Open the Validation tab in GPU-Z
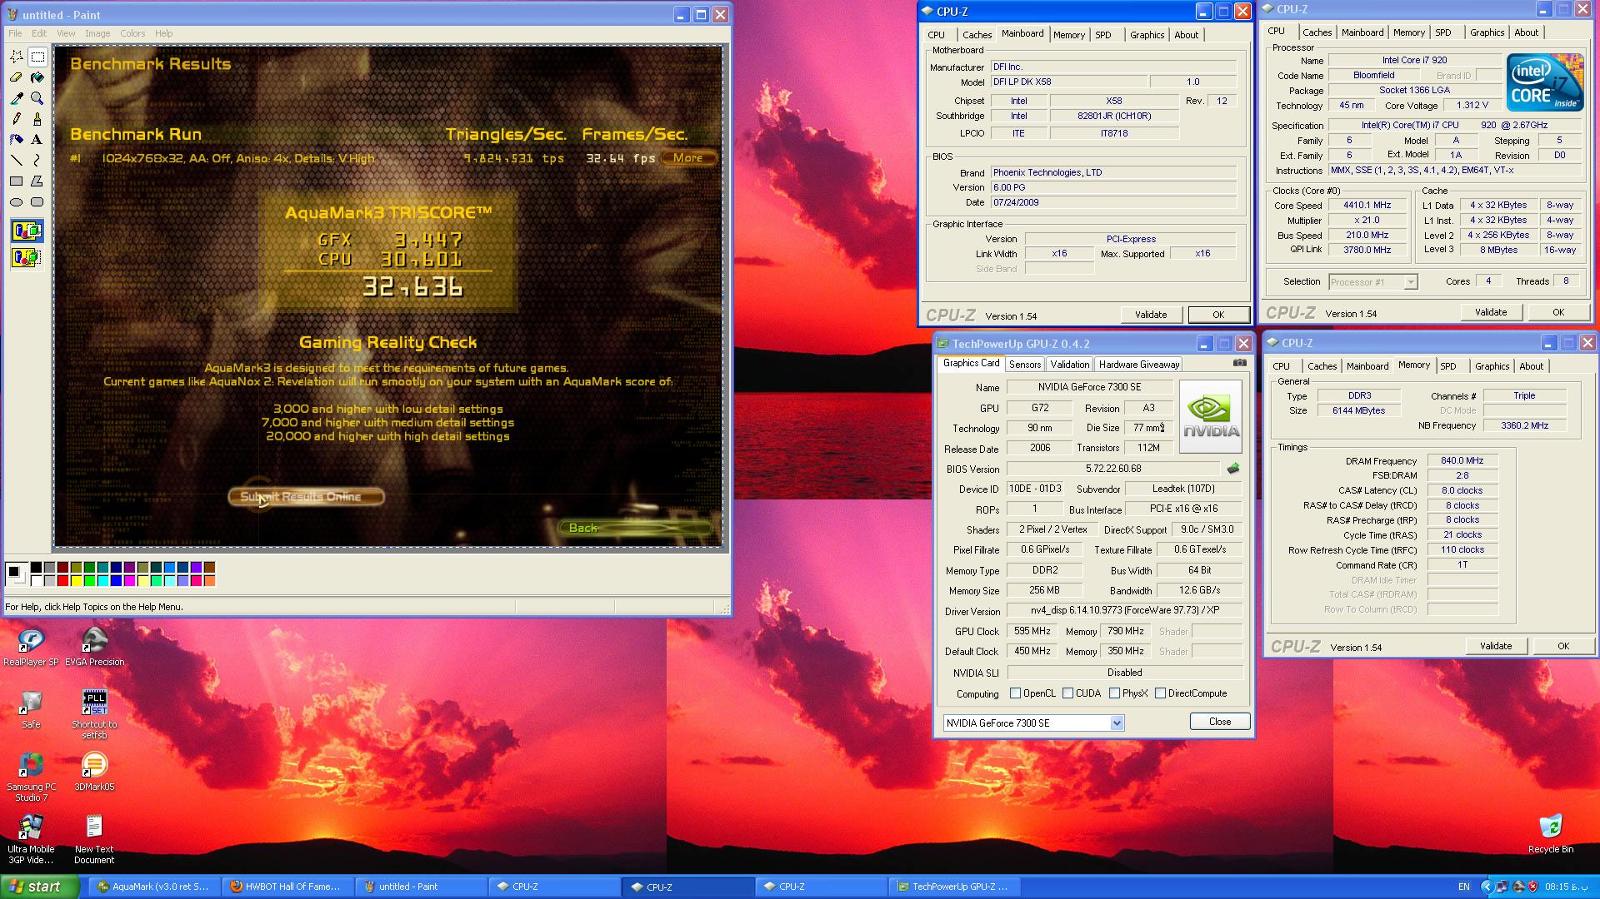Screen dimensions: 1600x899 pos(1070,364)
